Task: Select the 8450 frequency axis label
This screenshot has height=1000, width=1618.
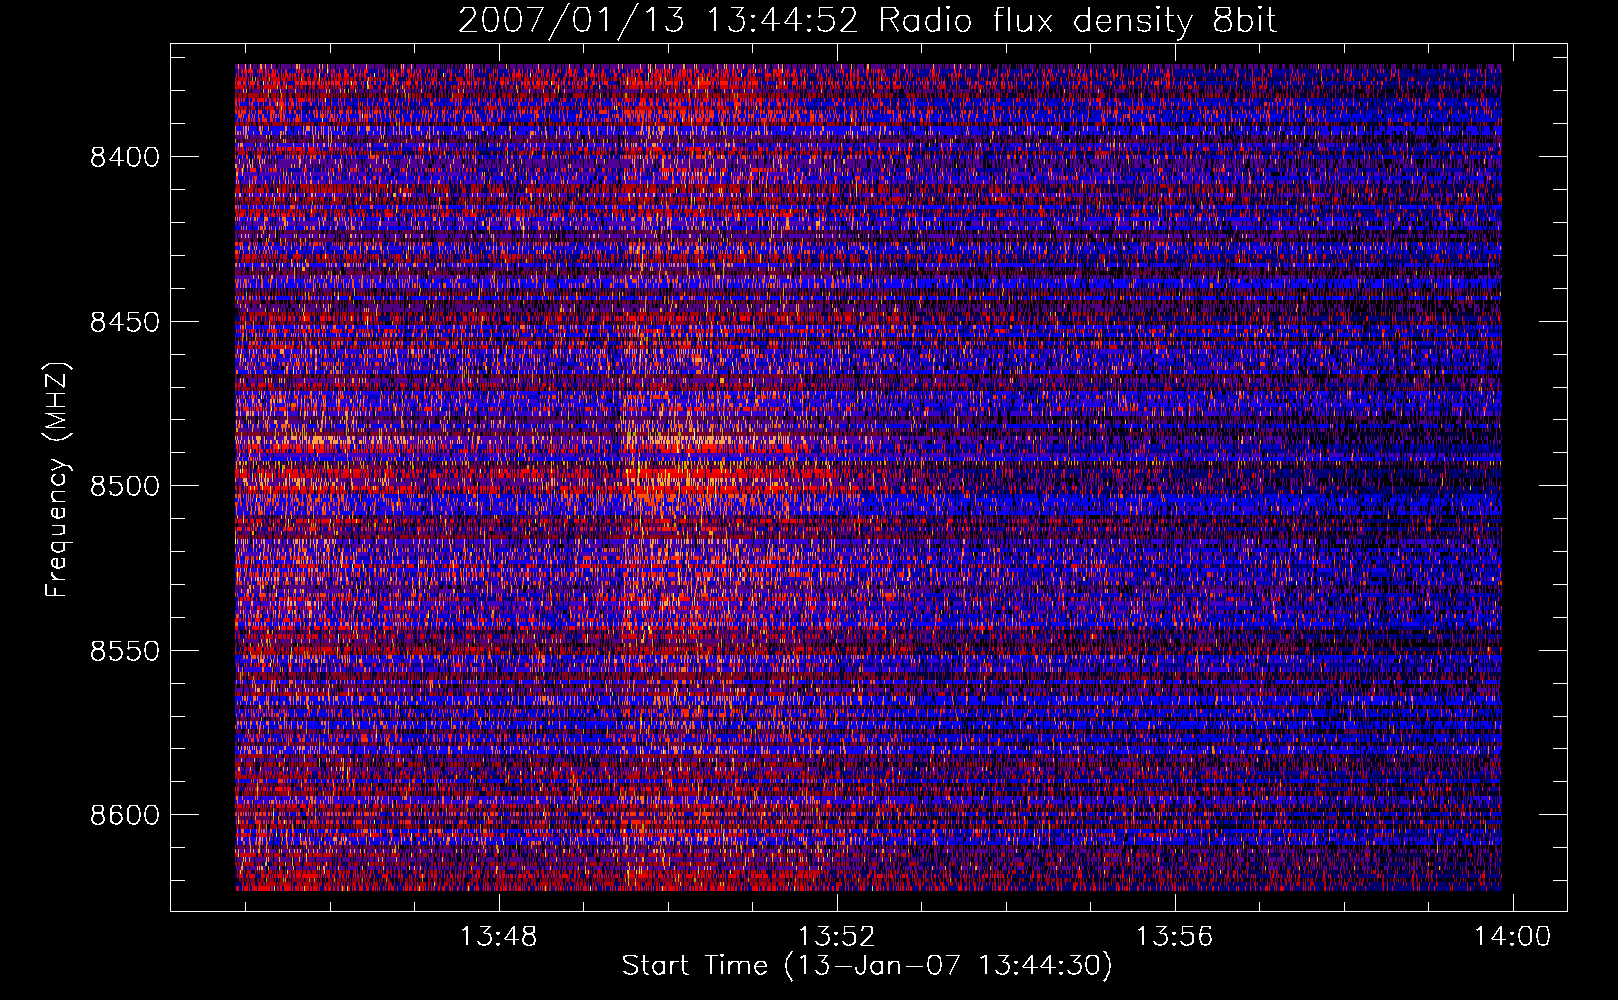Action: click(125, 322)
